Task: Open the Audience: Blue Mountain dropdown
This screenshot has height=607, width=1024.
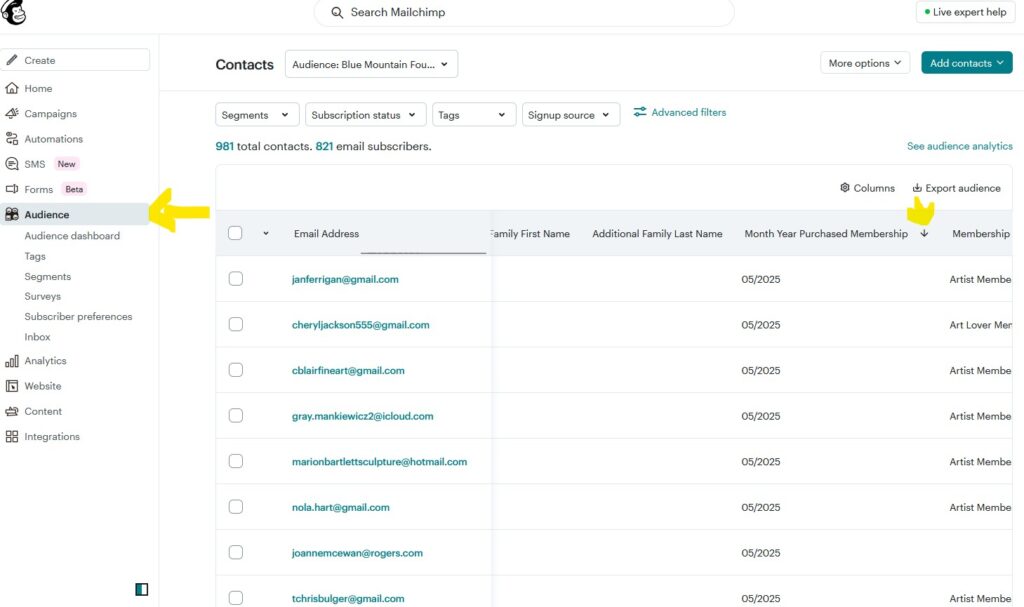Action: (x=371, y=64)
